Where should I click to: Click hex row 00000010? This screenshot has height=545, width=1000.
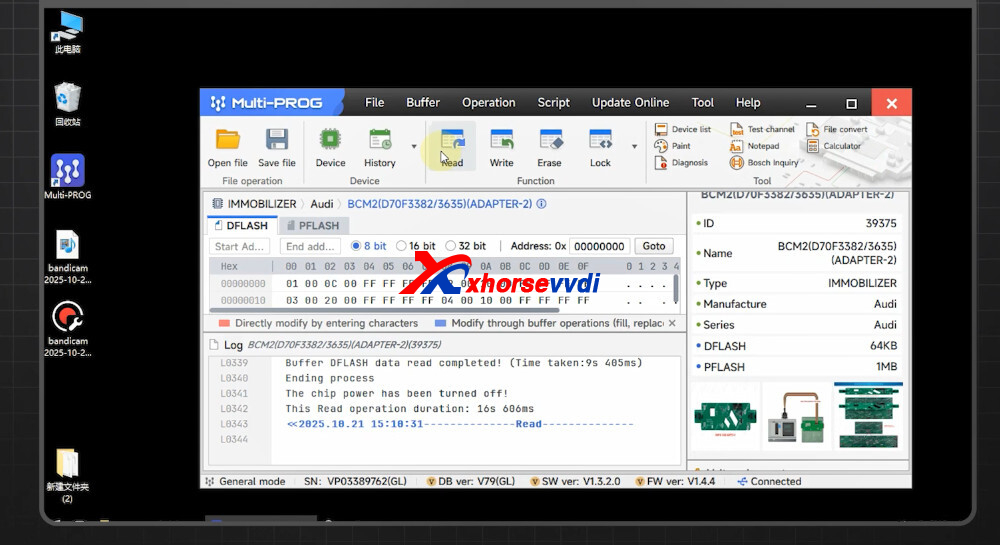(x=443, y=300)
